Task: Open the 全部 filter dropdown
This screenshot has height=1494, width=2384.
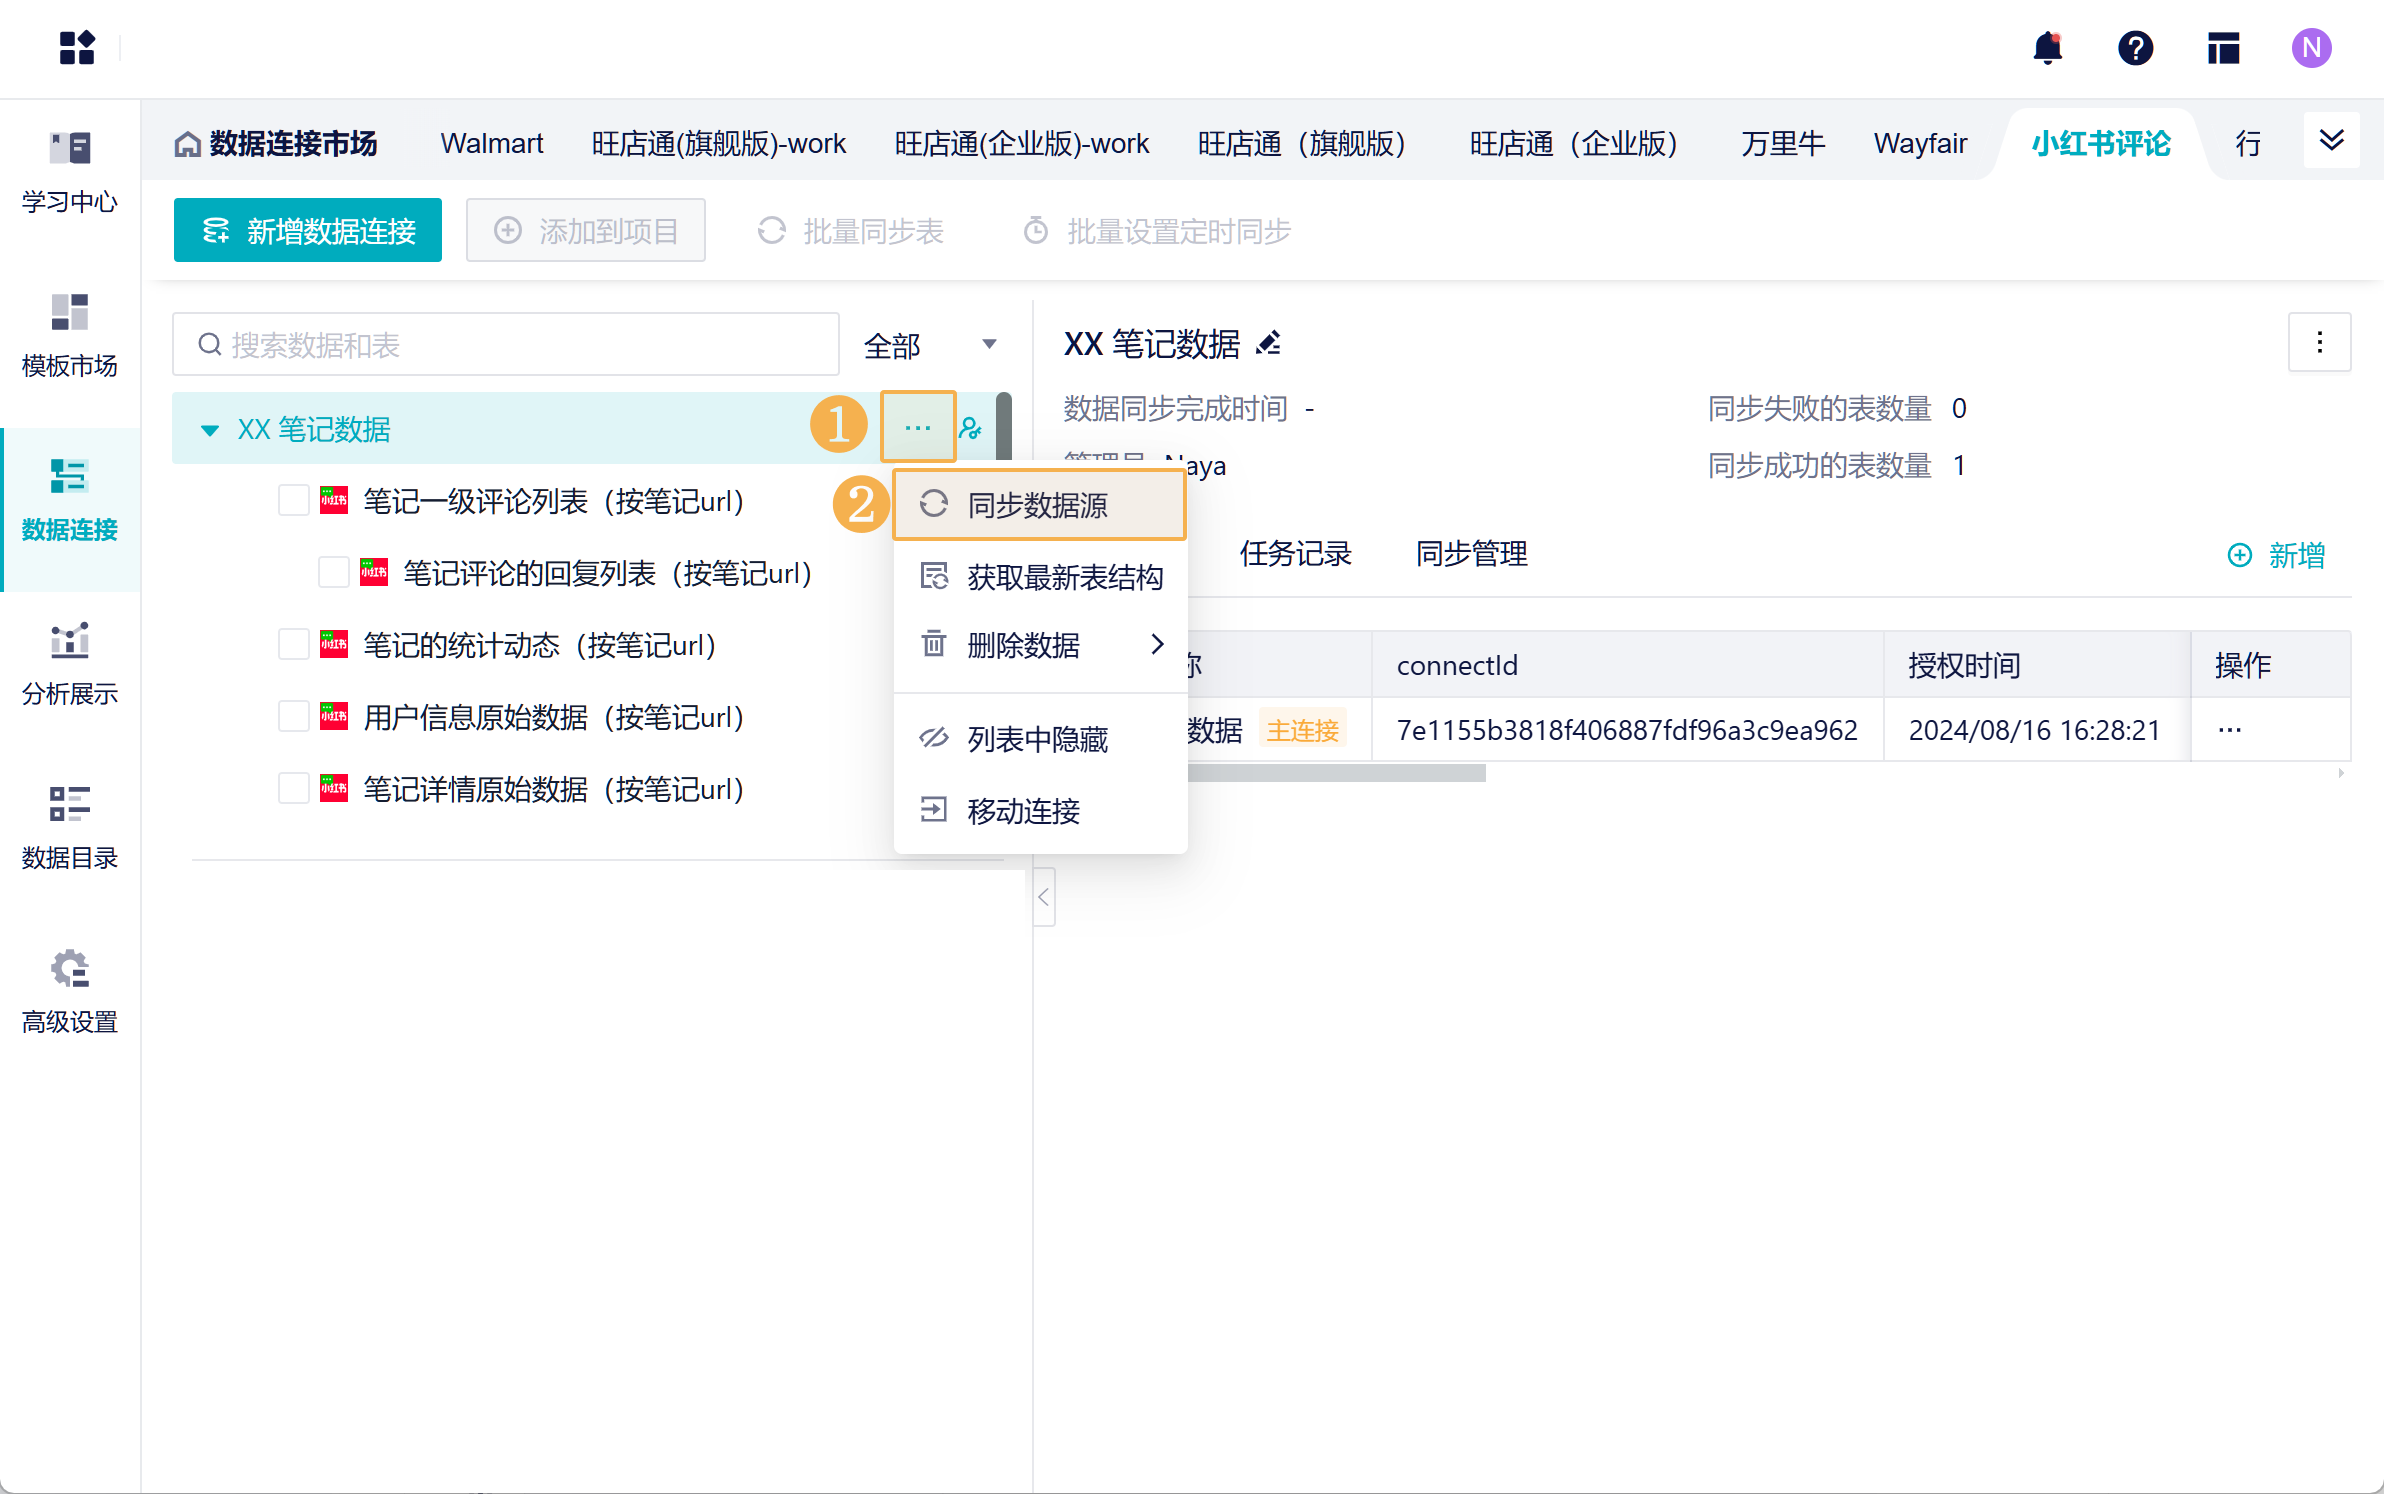Action: tap(929, 345)
